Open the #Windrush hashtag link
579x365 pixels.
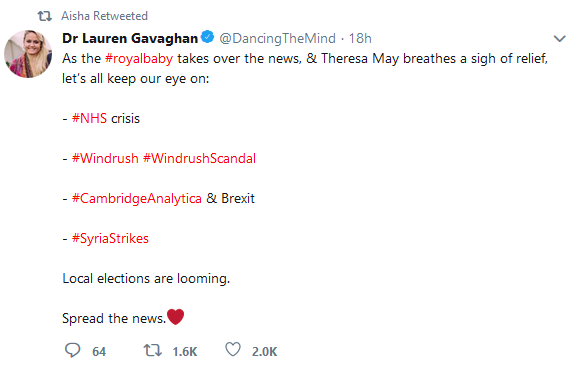click(105, 158)
